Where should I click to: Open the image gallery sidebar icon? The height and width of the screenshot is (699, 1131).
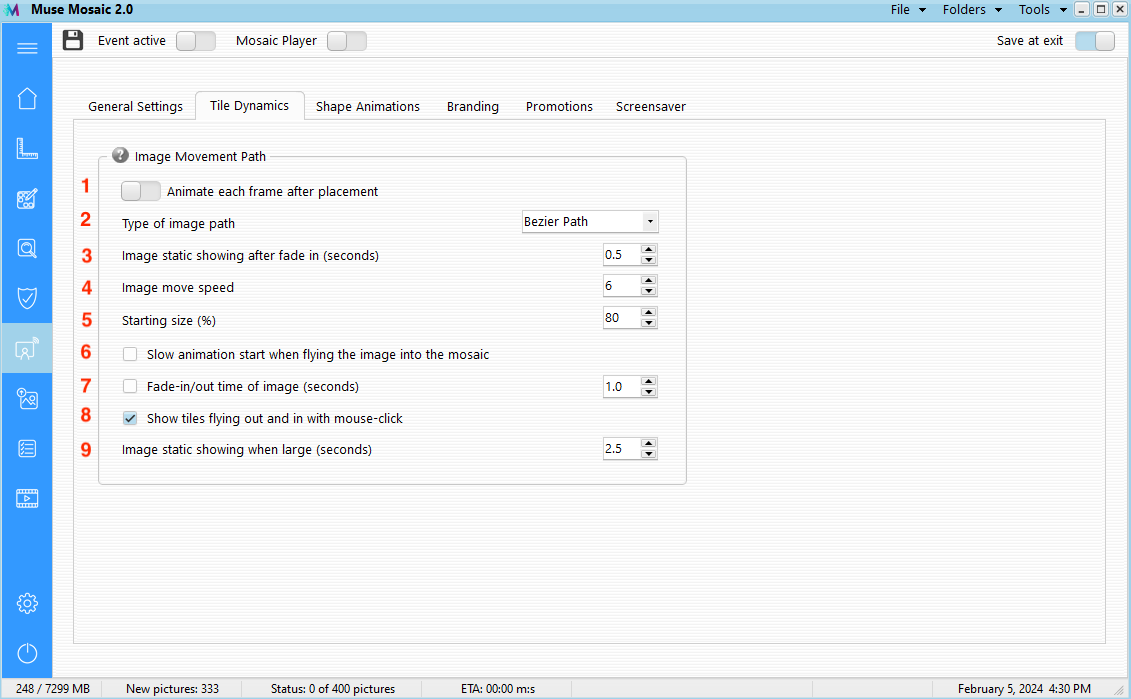coord(27,399)
